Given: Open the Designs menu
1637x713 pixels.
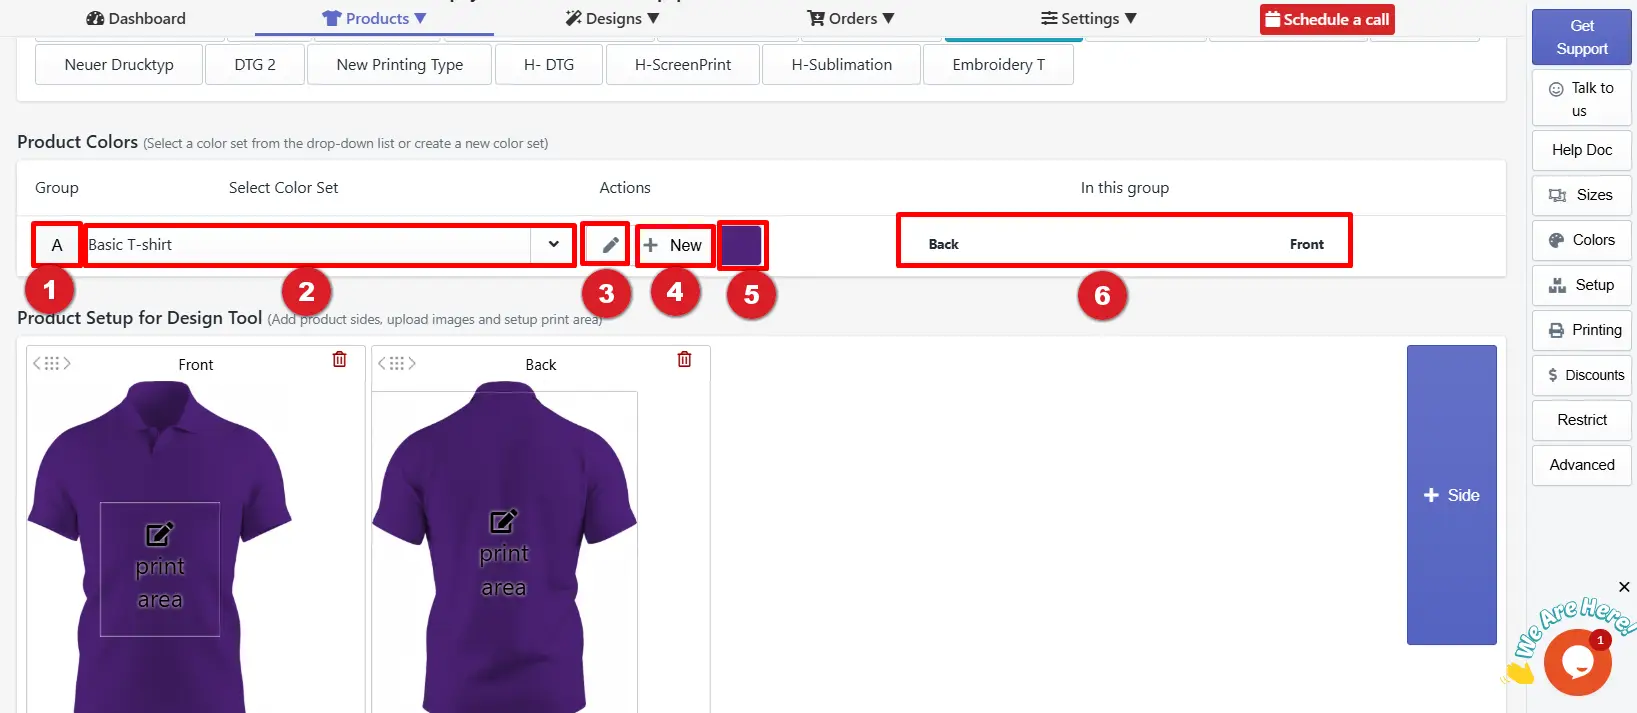Looking at the screenshot, I should [612, 18].
